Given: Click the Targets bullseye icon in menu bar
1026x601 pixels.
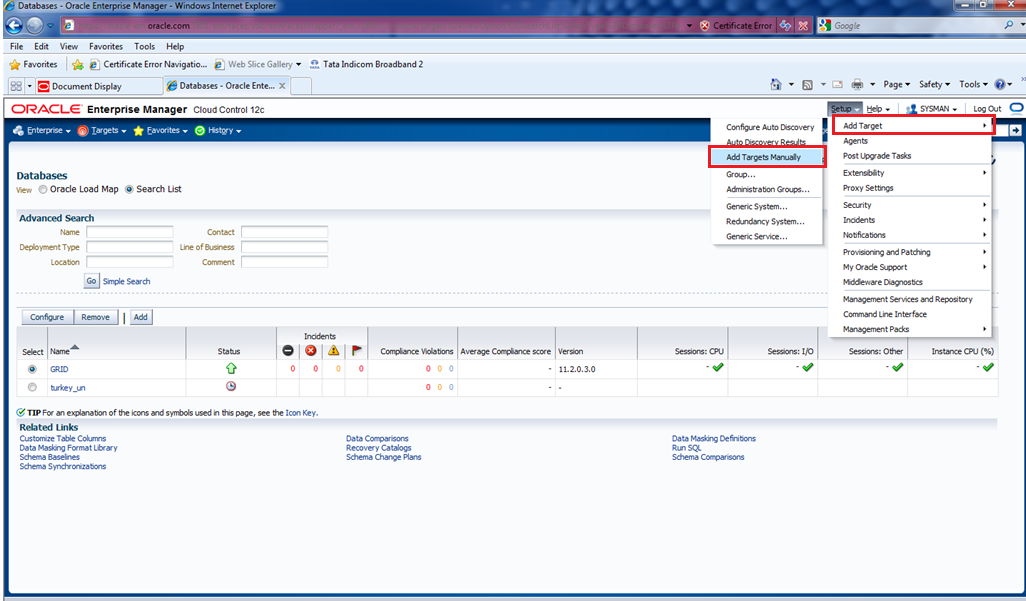Looking at the screenshot, I should point(83,131).
